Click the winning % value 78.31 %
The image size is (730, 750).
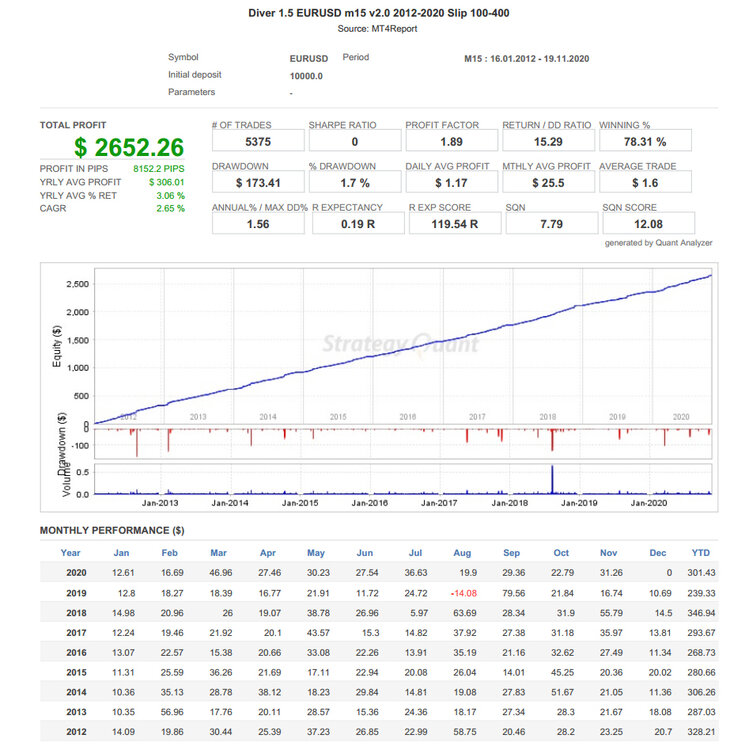644,142
